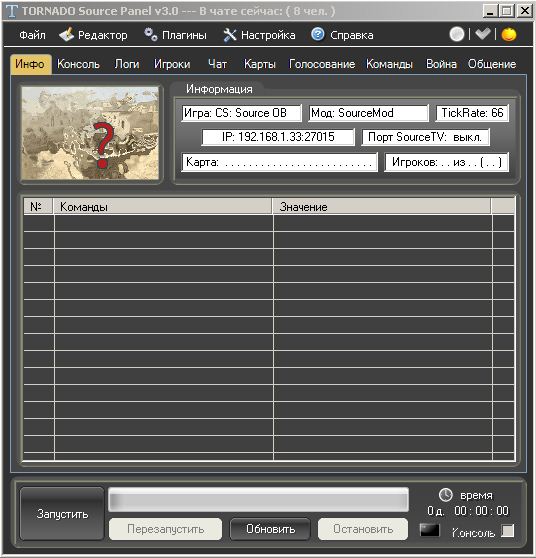Click the Обновить button
The height and width of the screenshot is (558, 536).
point(270,529)
